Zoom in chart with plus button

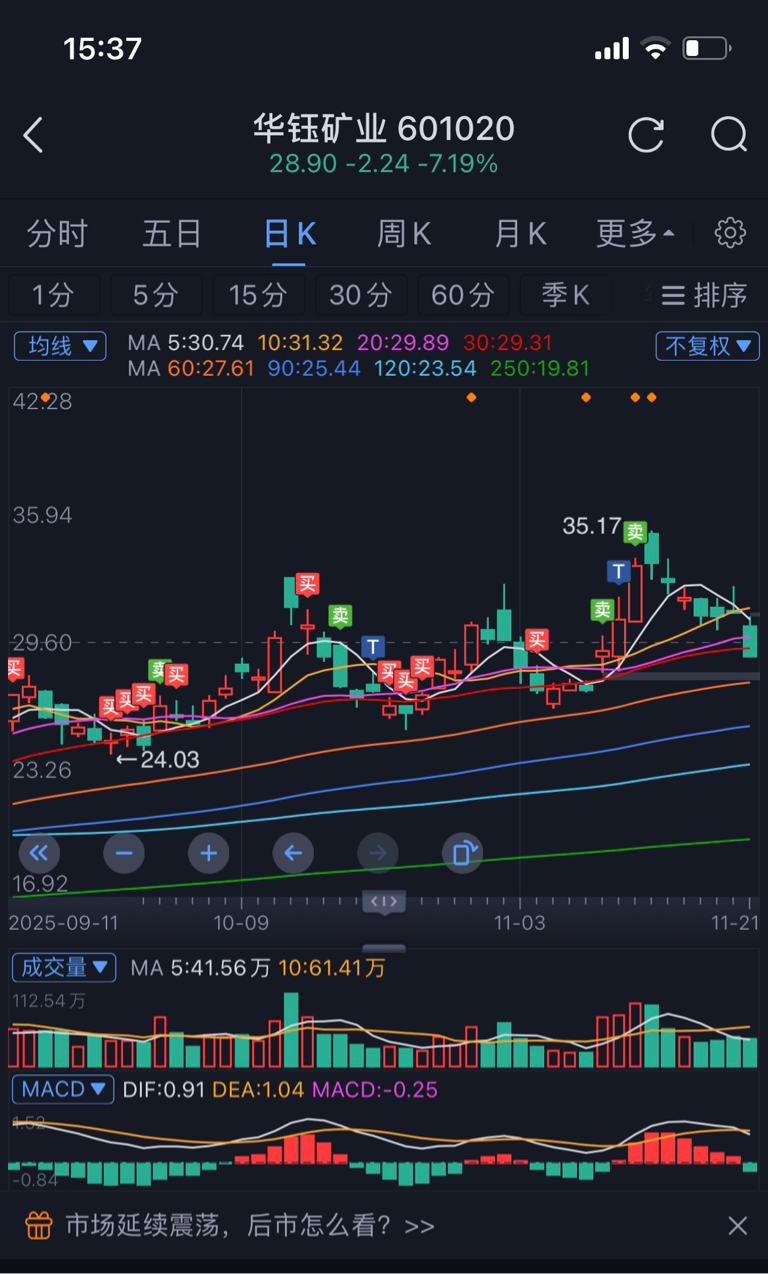pyautogui.click(x=208, y=853)
